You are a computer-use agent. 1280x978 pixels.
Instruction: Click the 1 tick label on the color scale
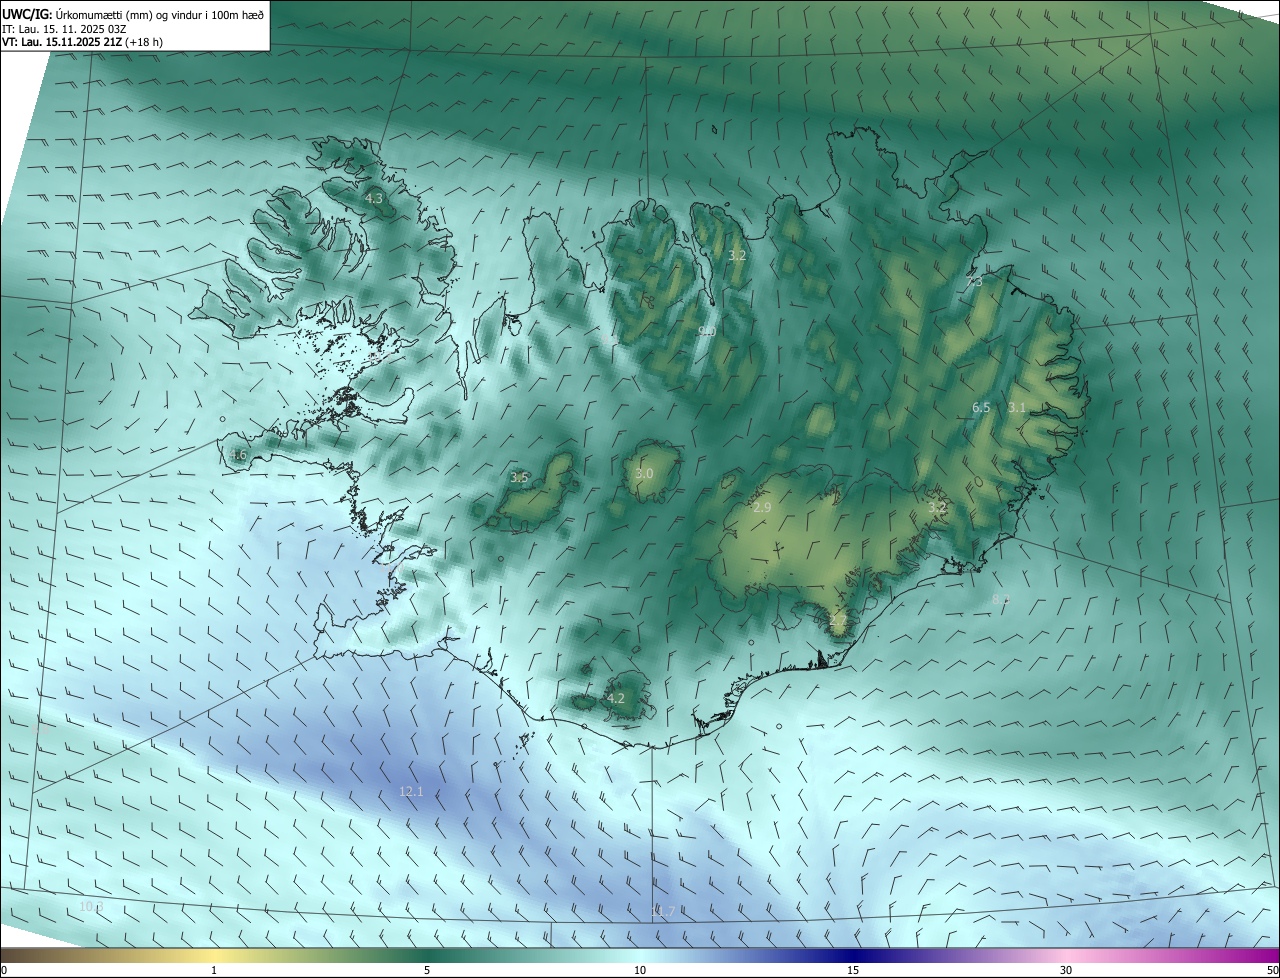coord(214,970)
